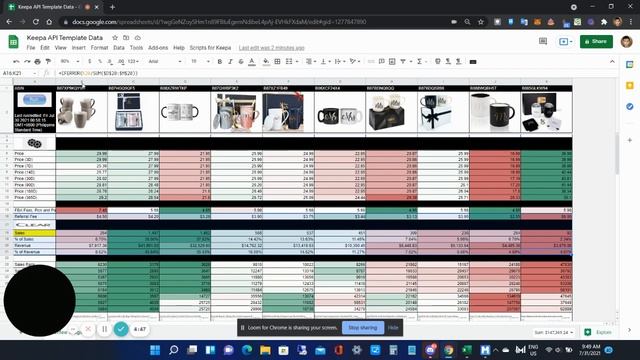Open the Arial font dropdown
This screenshot has width=640, height=360.
pyautogui.click(x=165, y=62)
